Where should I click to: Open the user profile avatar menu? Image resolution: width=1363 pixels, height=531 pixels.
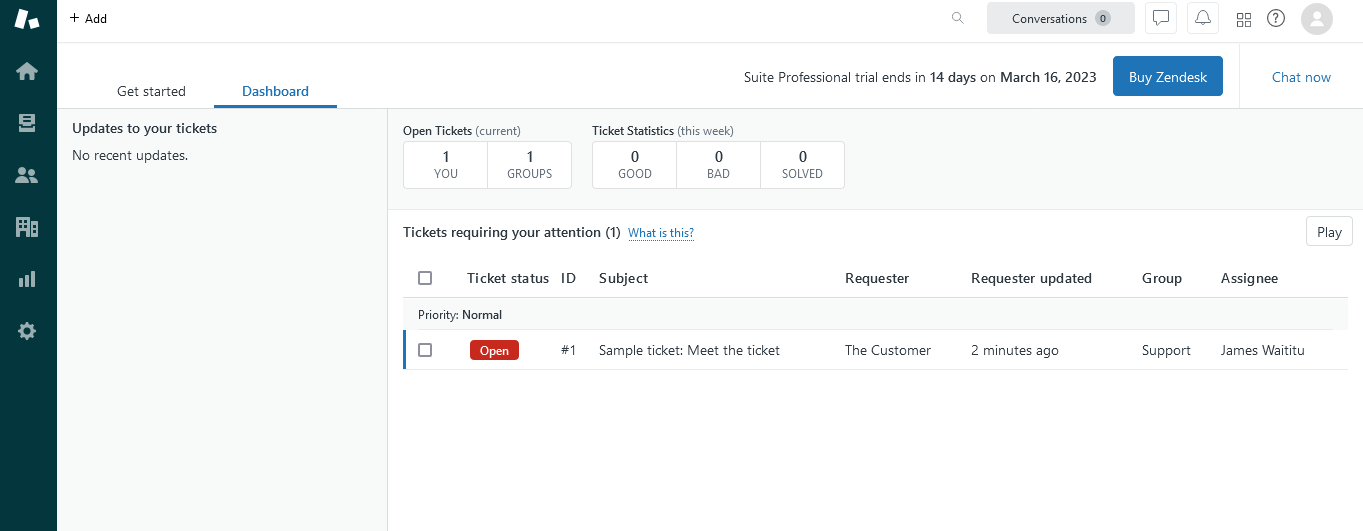coord(1317,18)
